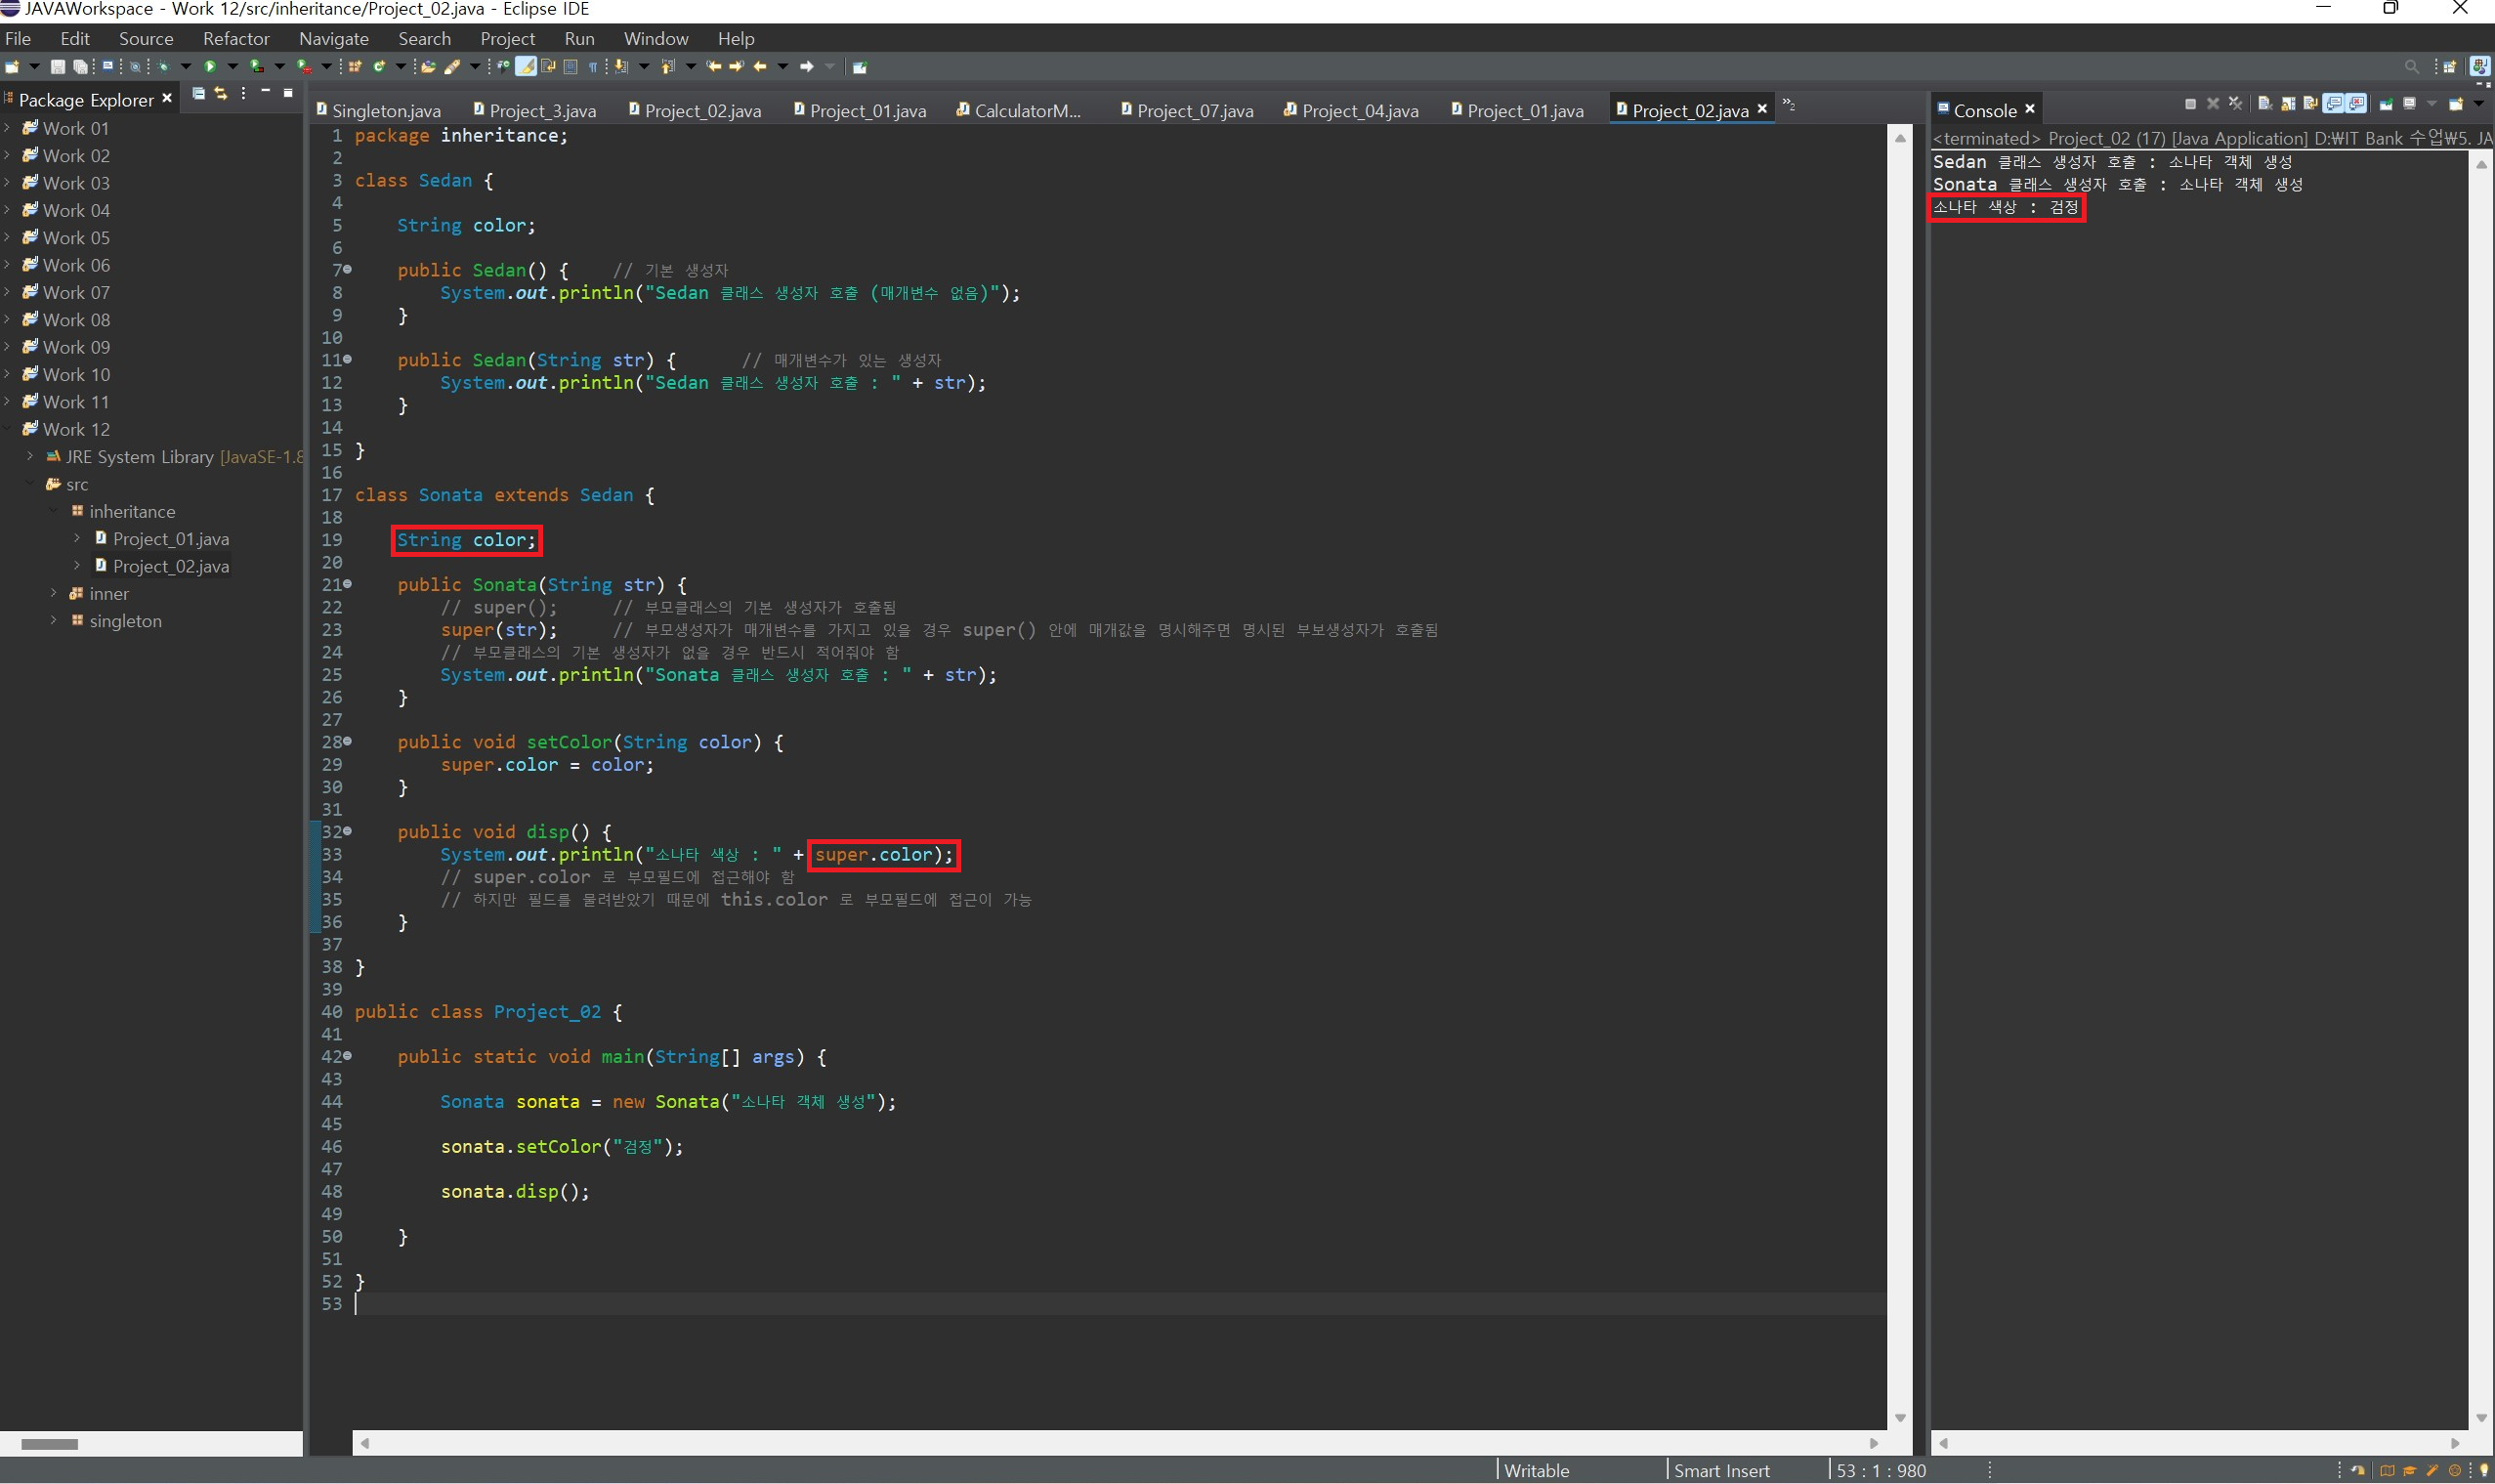The image size is (2495, 1484).
Task: Open the Refactor menu
Action: pos(236,39)
